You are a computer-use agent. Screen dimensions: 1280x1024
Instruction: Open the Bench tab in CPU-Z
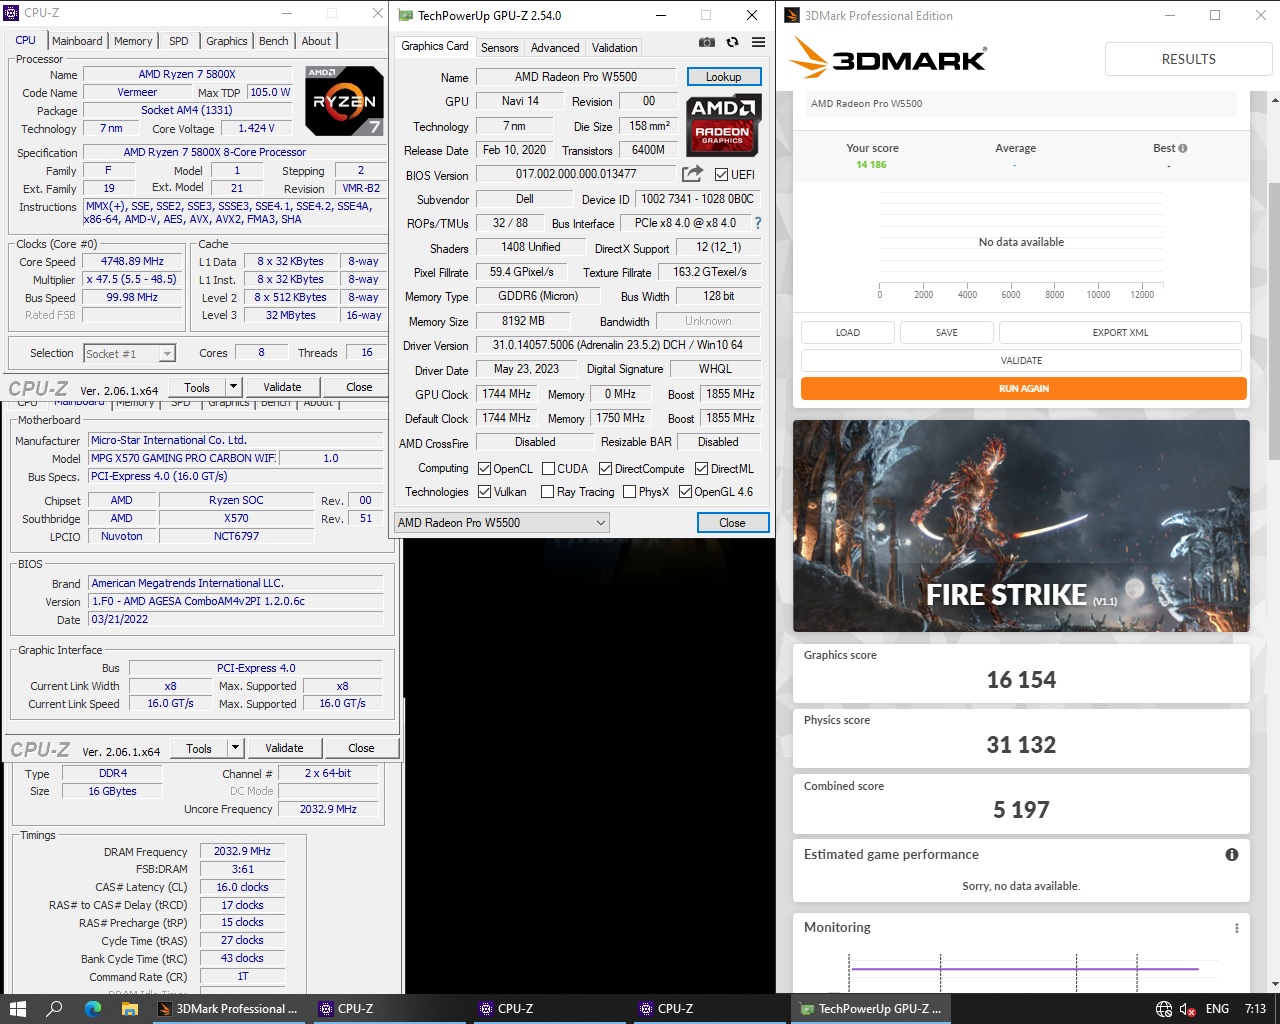pyautogui.click(x=274, y=41)
